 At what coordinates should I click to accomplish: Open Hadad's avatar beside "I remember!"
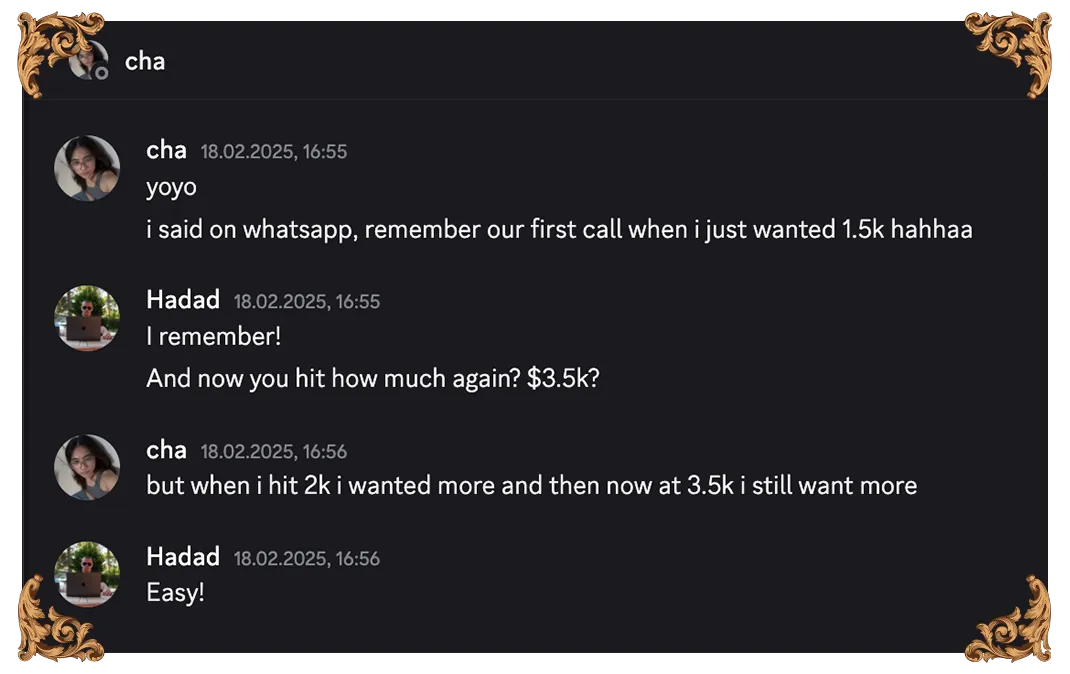tap(87, 317)
